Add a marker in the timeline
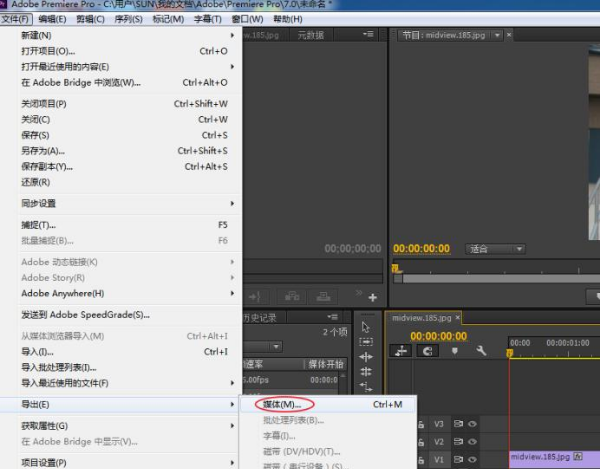This screenshot has width=603, height=469. pyautogui.click(x=455, y=351)
